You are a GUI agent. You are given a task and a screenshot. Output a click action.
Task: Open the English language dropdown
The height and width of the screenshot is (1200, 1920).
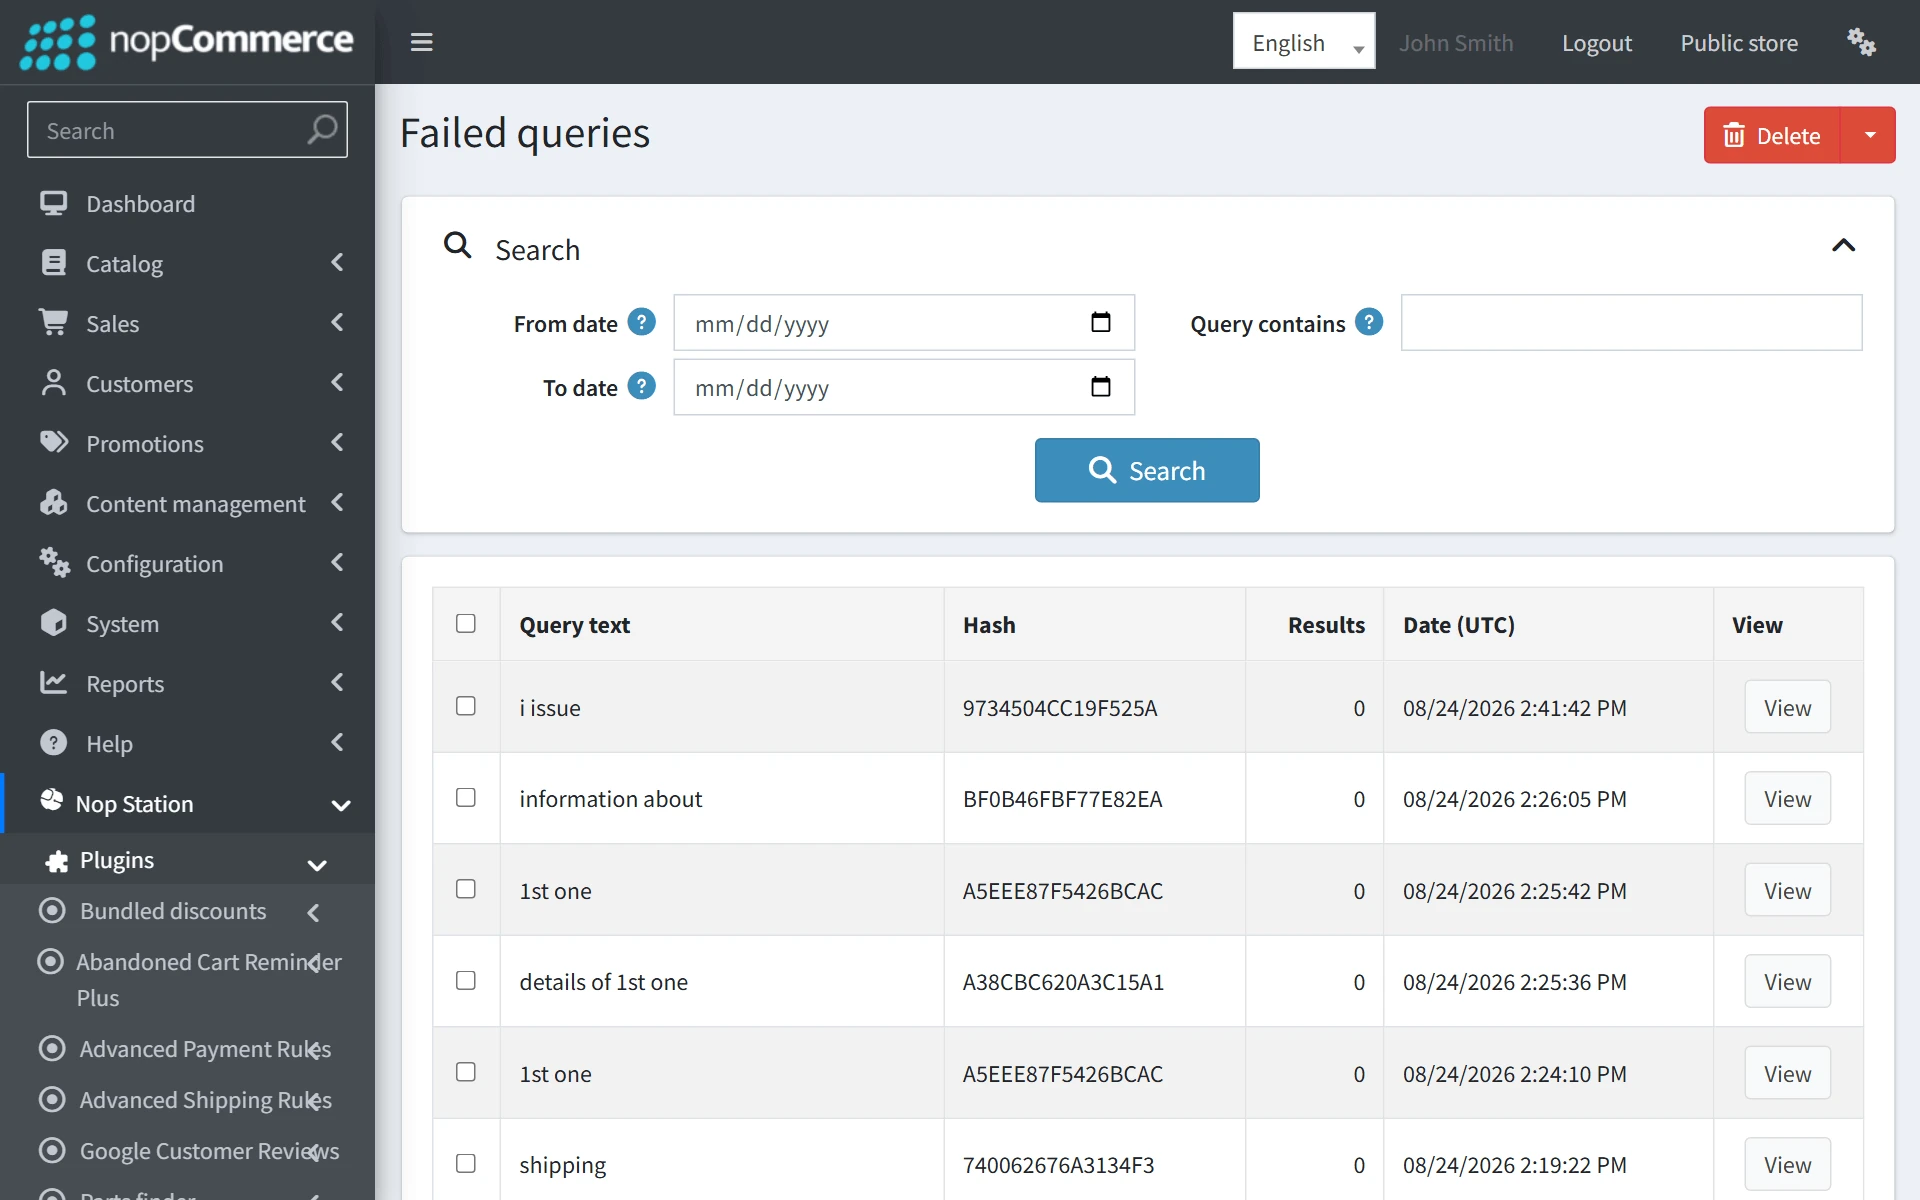point(1304,41)
